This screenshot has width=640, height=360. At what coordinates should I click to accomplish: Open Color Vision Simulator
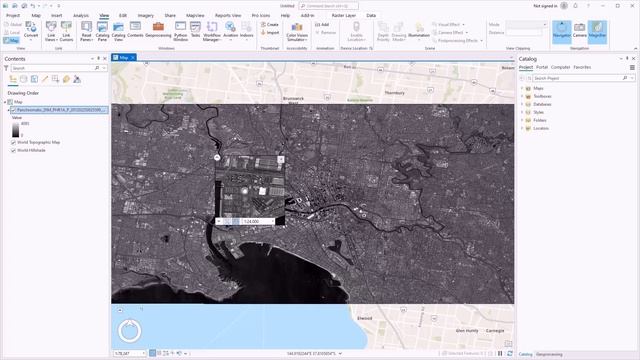click(x=297, y=31)
